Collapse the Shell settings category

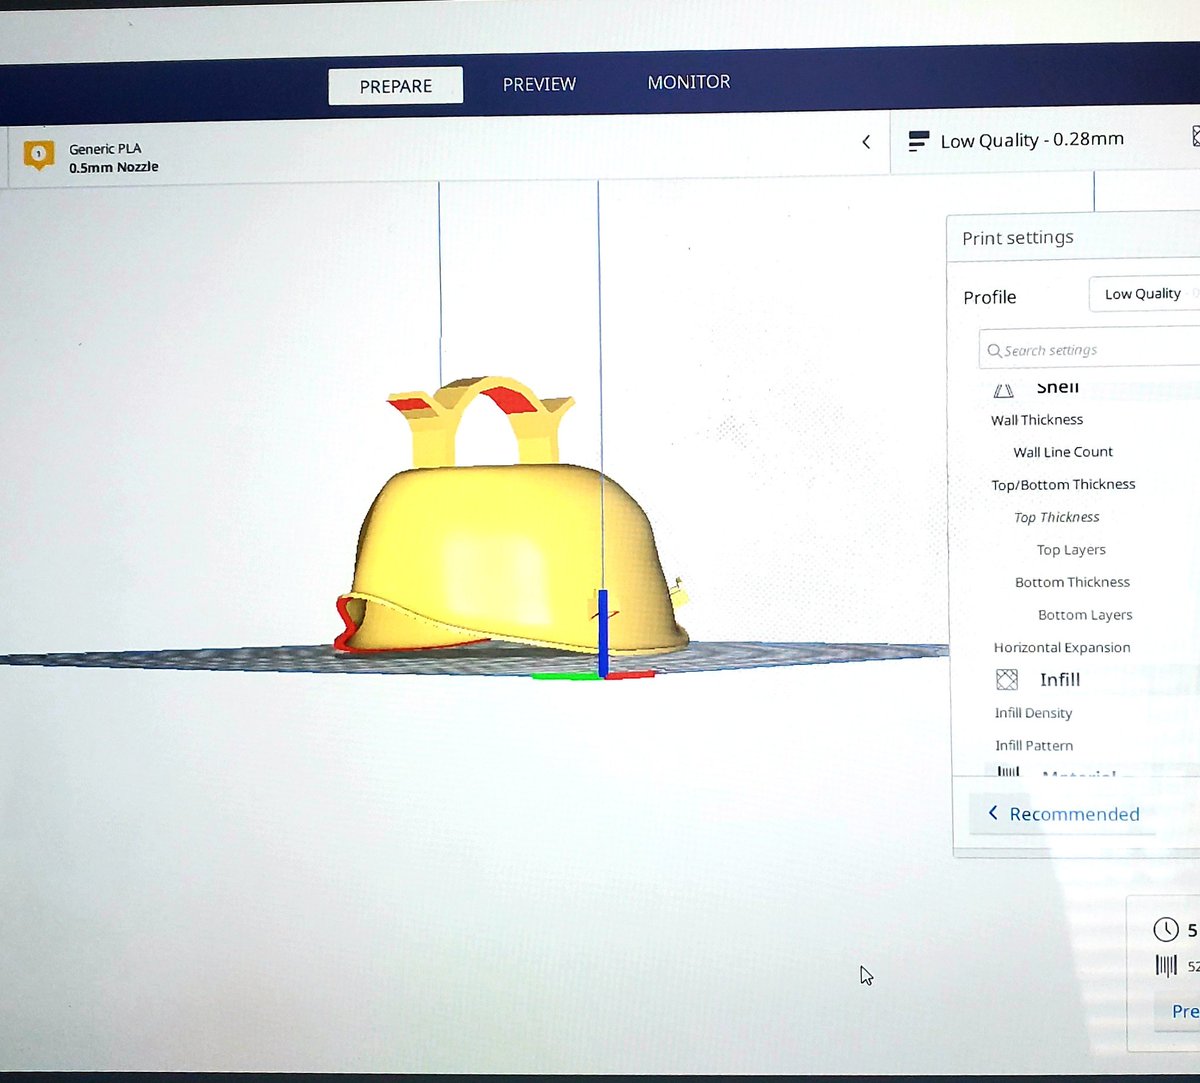(x=1058, y=388)
